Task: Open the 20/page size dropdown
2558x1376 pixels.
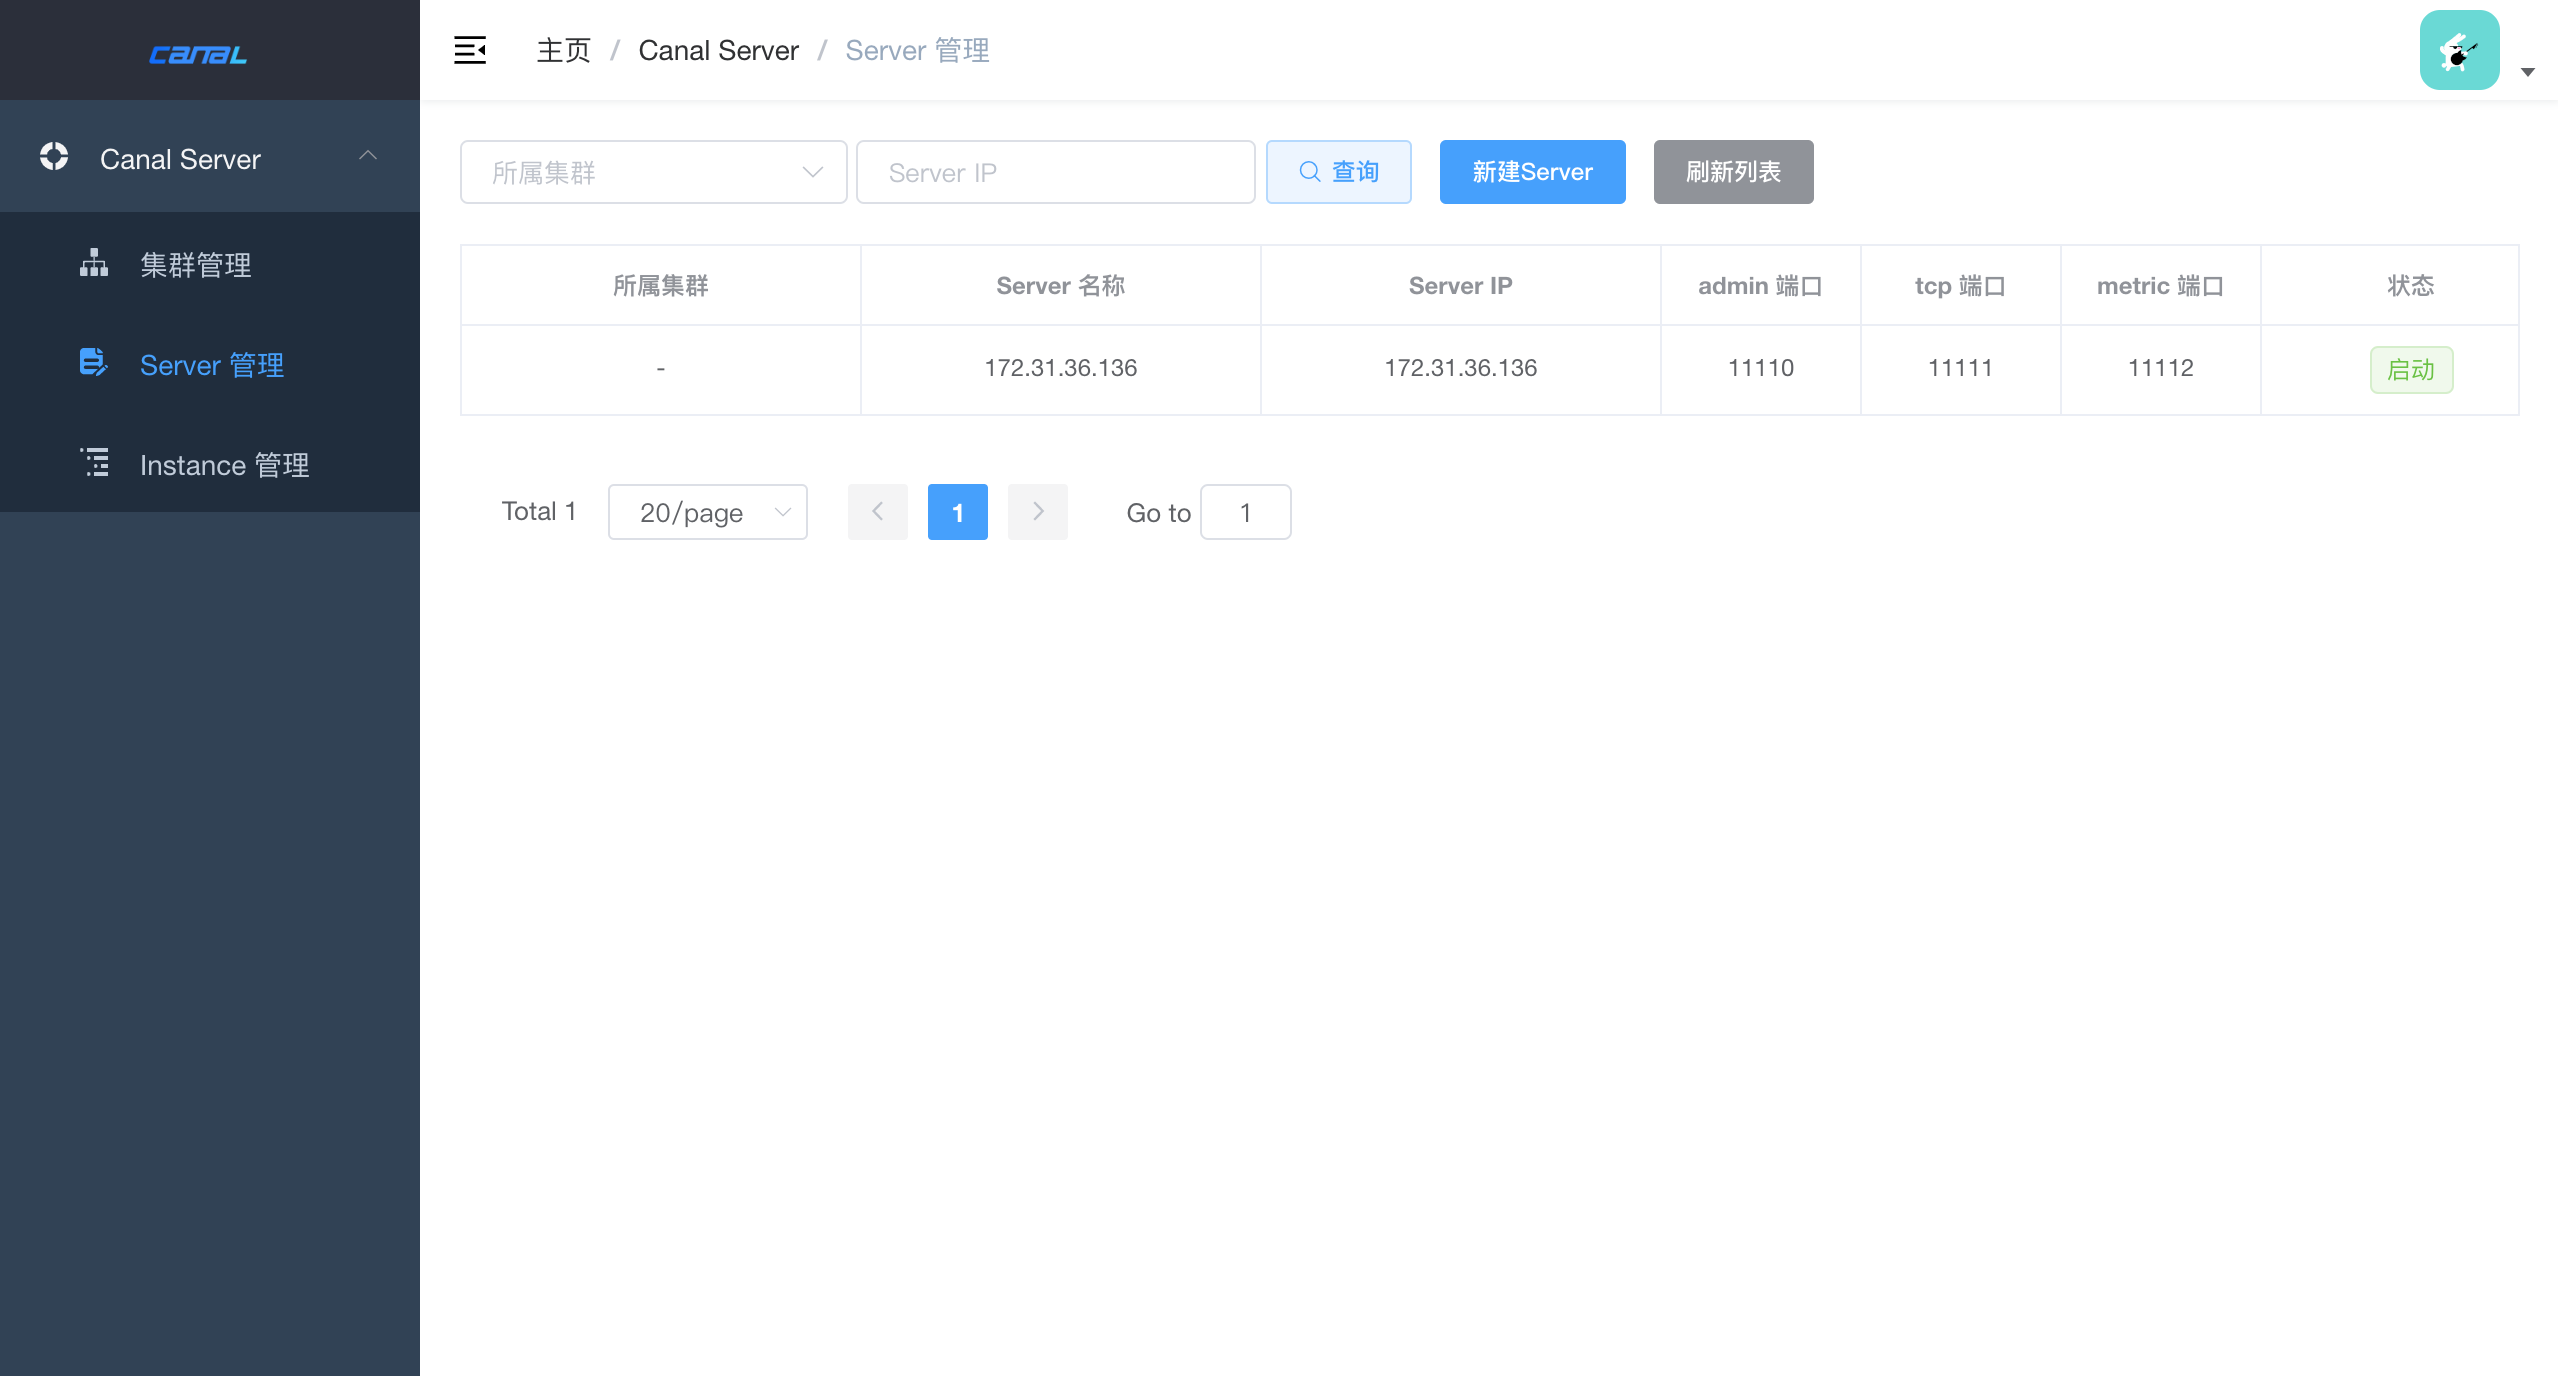Action: (x=707, y=512)
